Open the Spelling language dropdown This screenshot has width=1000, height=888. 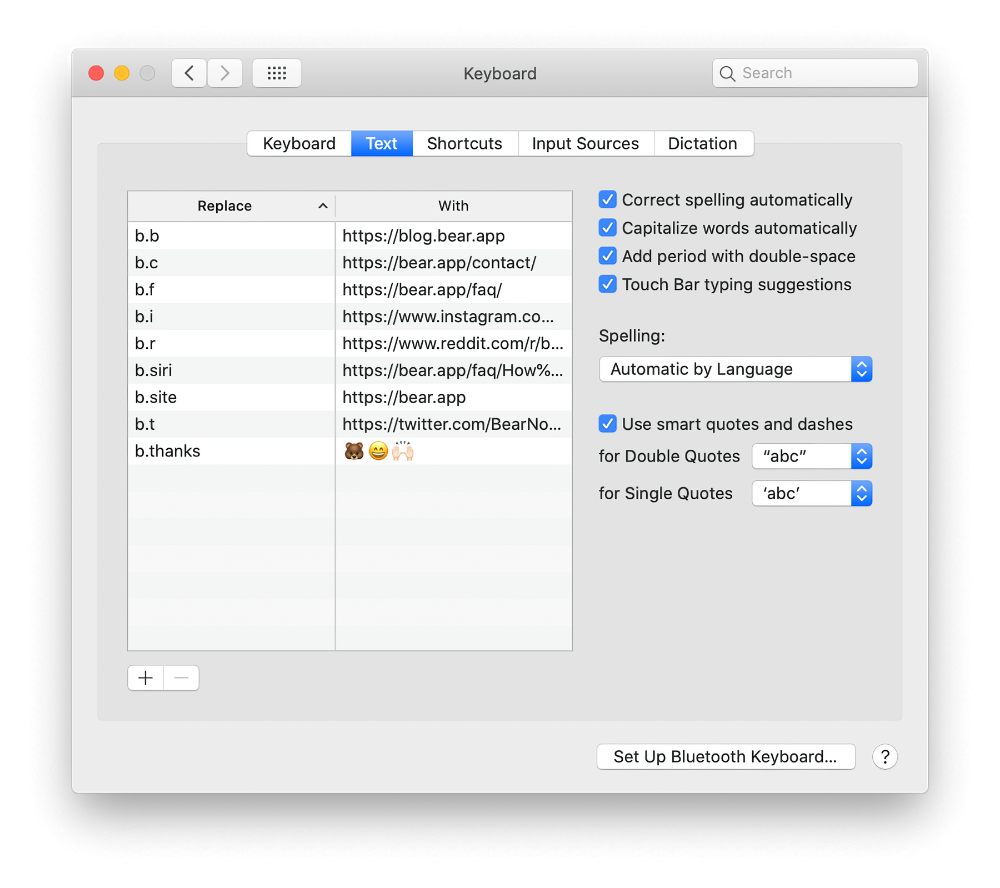pyautogui.click(x=735, y=369)
